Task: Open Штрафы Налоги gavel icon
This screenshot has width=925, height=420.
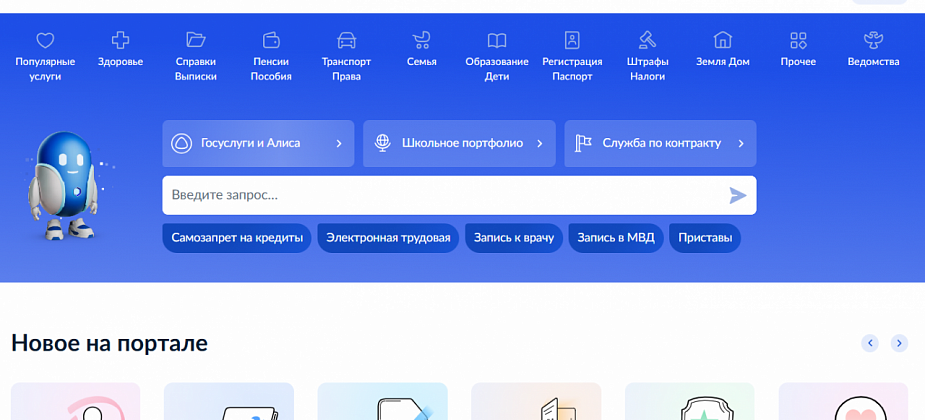Action: [x=648, y=40]
